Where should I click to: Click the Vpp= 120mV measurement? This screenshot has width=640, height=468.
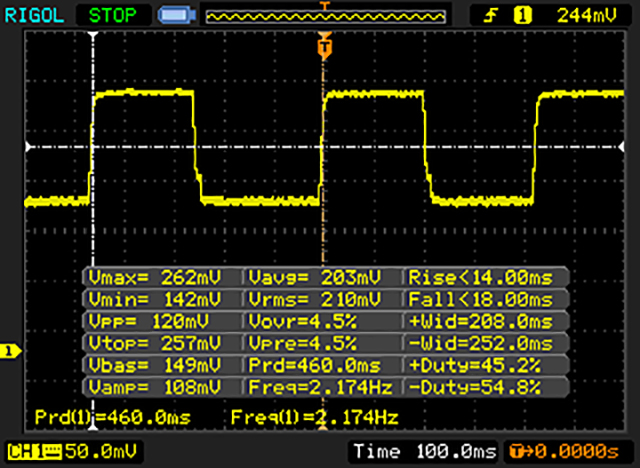149,322
